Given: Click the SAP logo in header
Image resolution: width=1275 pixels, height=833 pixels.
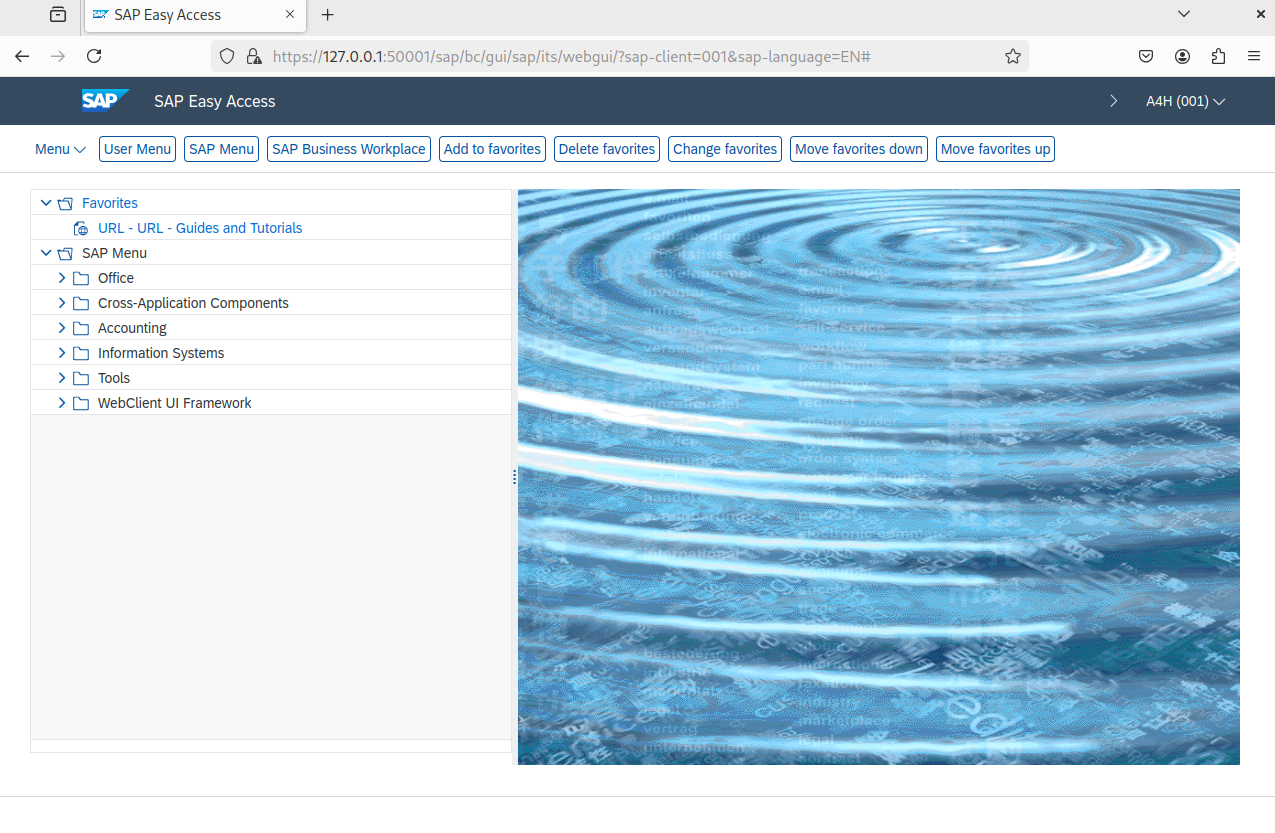Looking at the screenshot, I should coord(105,100).
